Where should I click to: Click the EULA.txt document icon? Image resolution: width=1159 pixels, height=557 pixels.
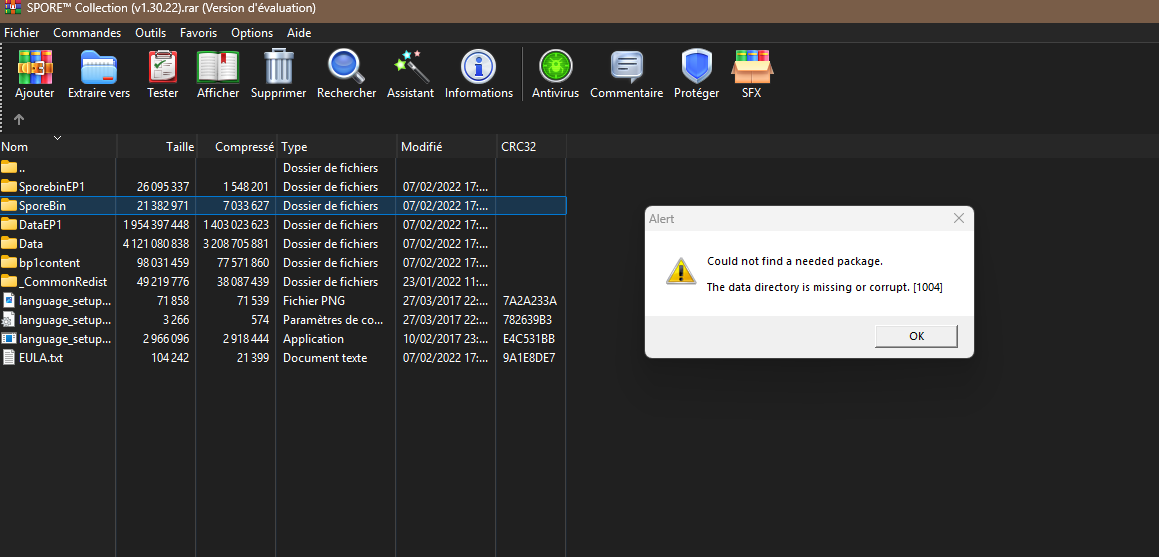[x=9, y=358]
